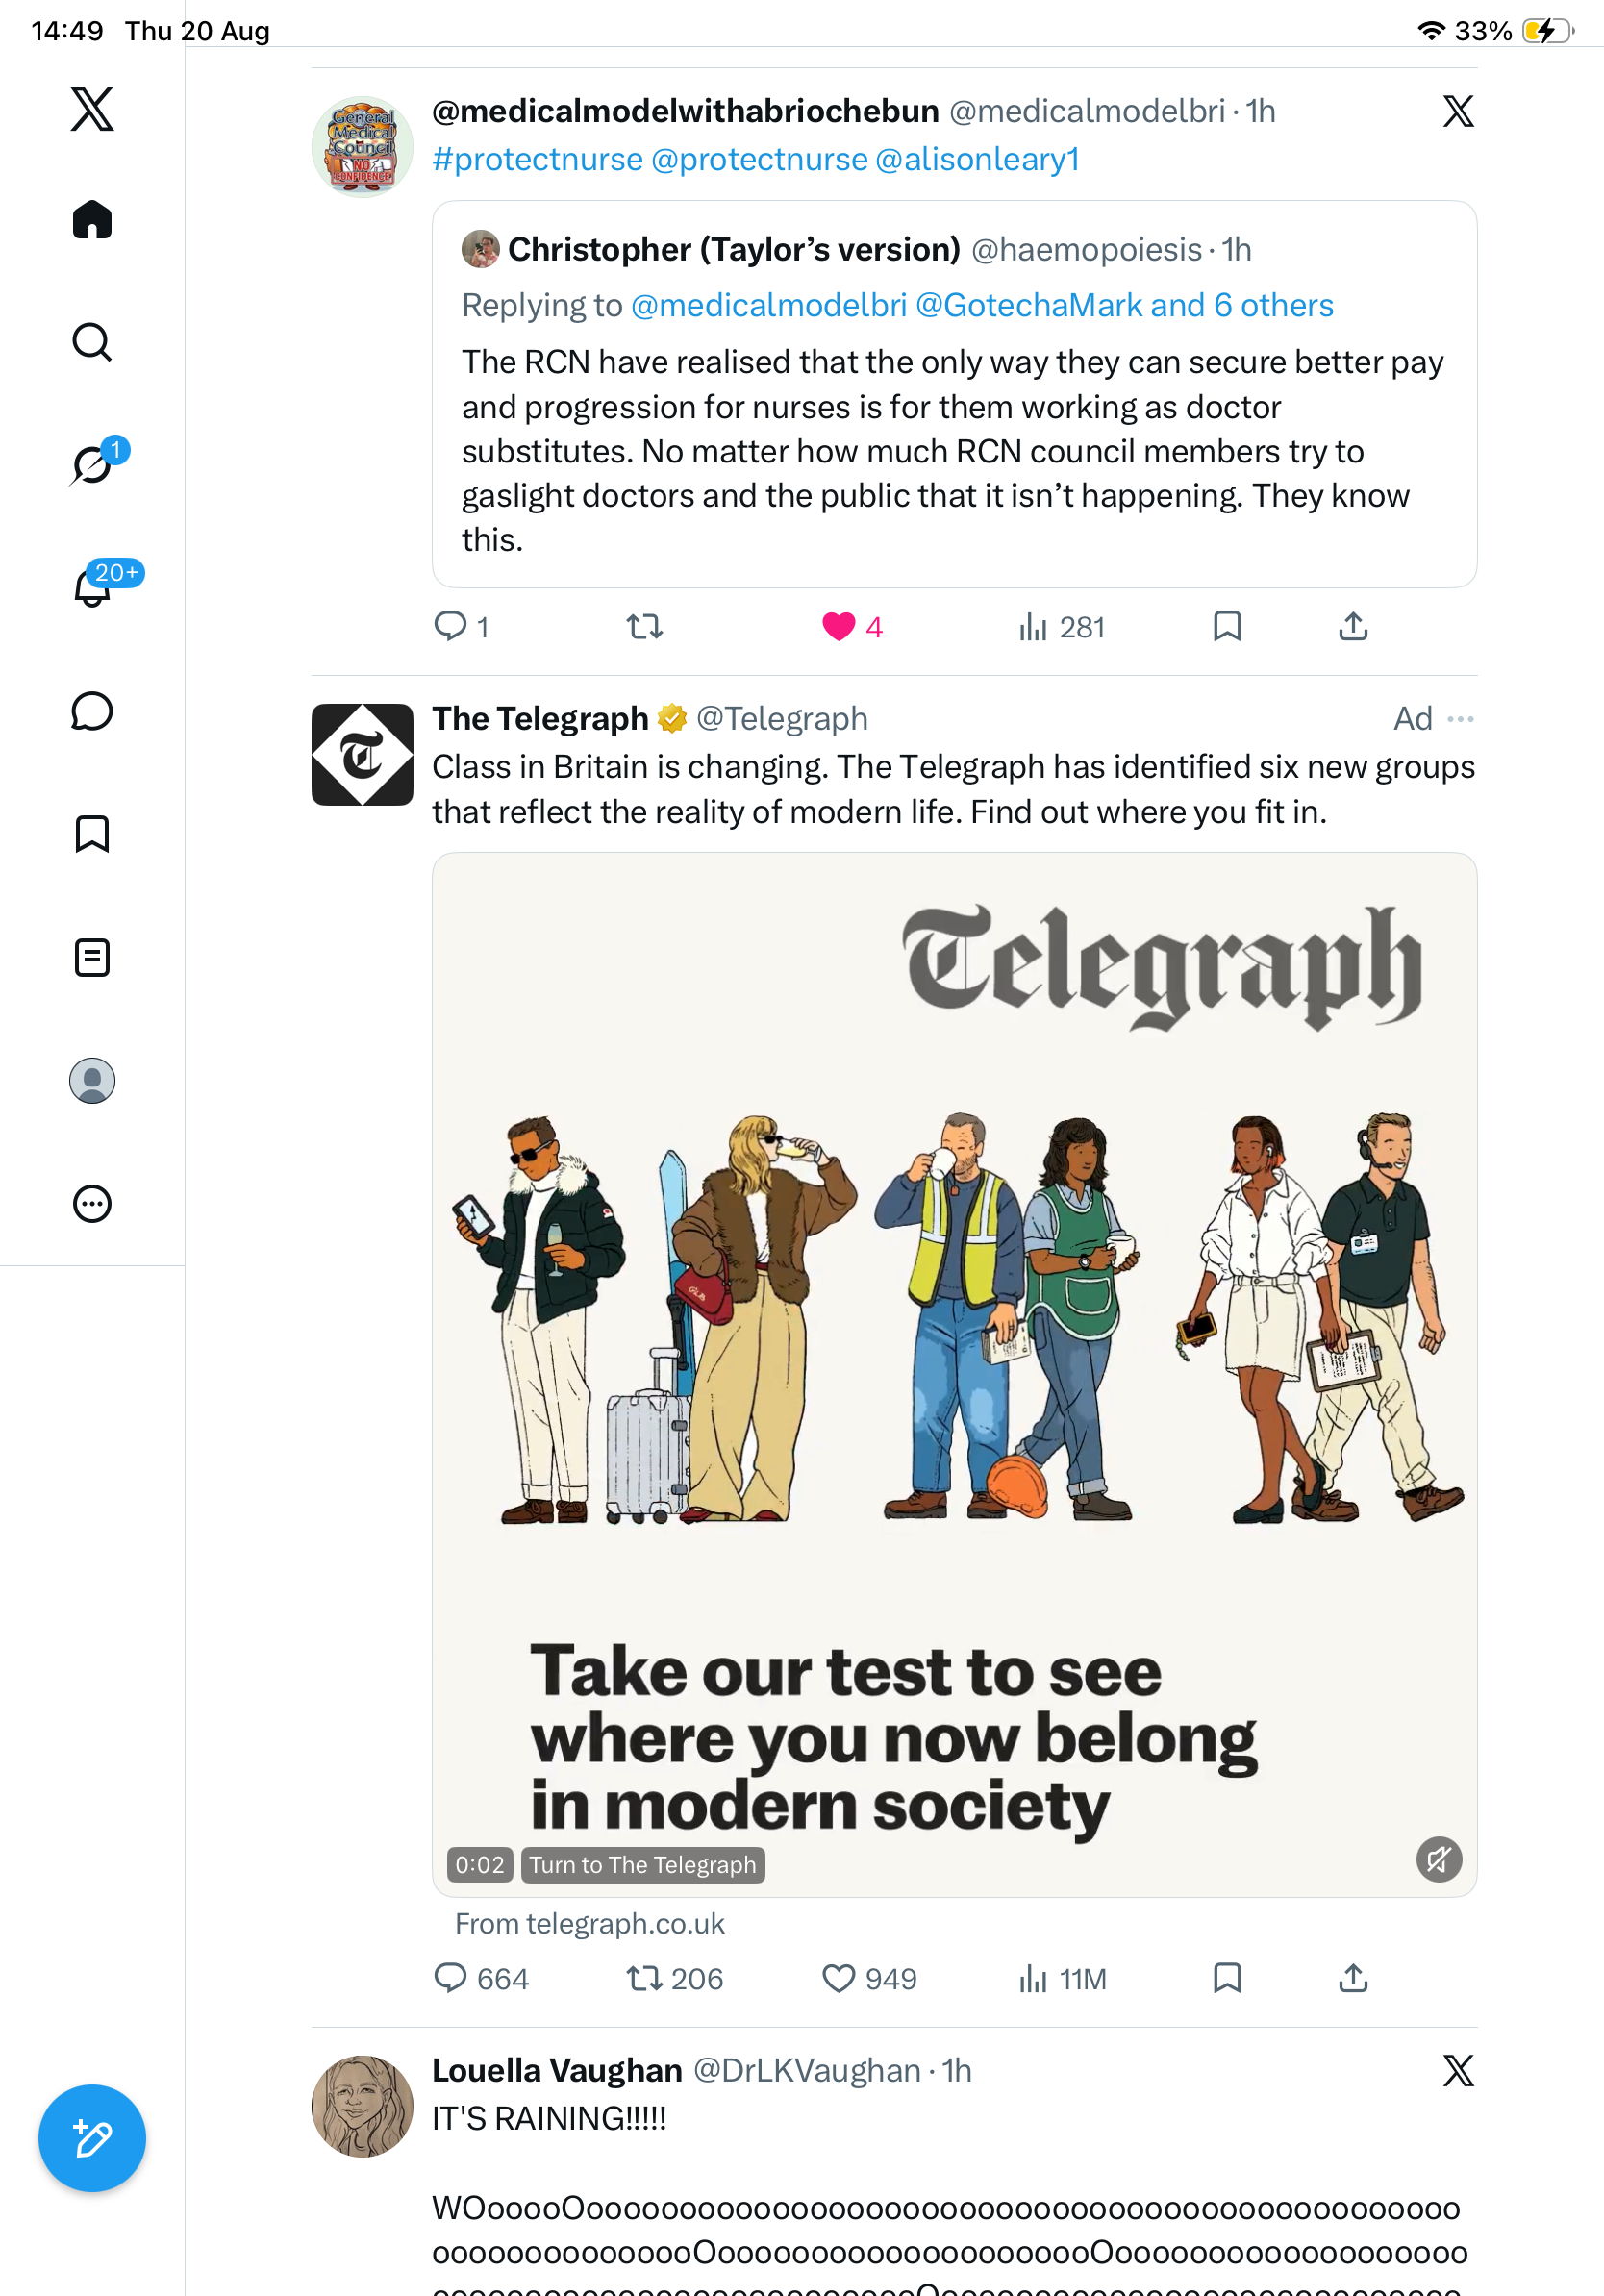Open the More circle menu in sidebar
The width and height of the screenshot is (1604, 2296).
(x=92, y=1204)
